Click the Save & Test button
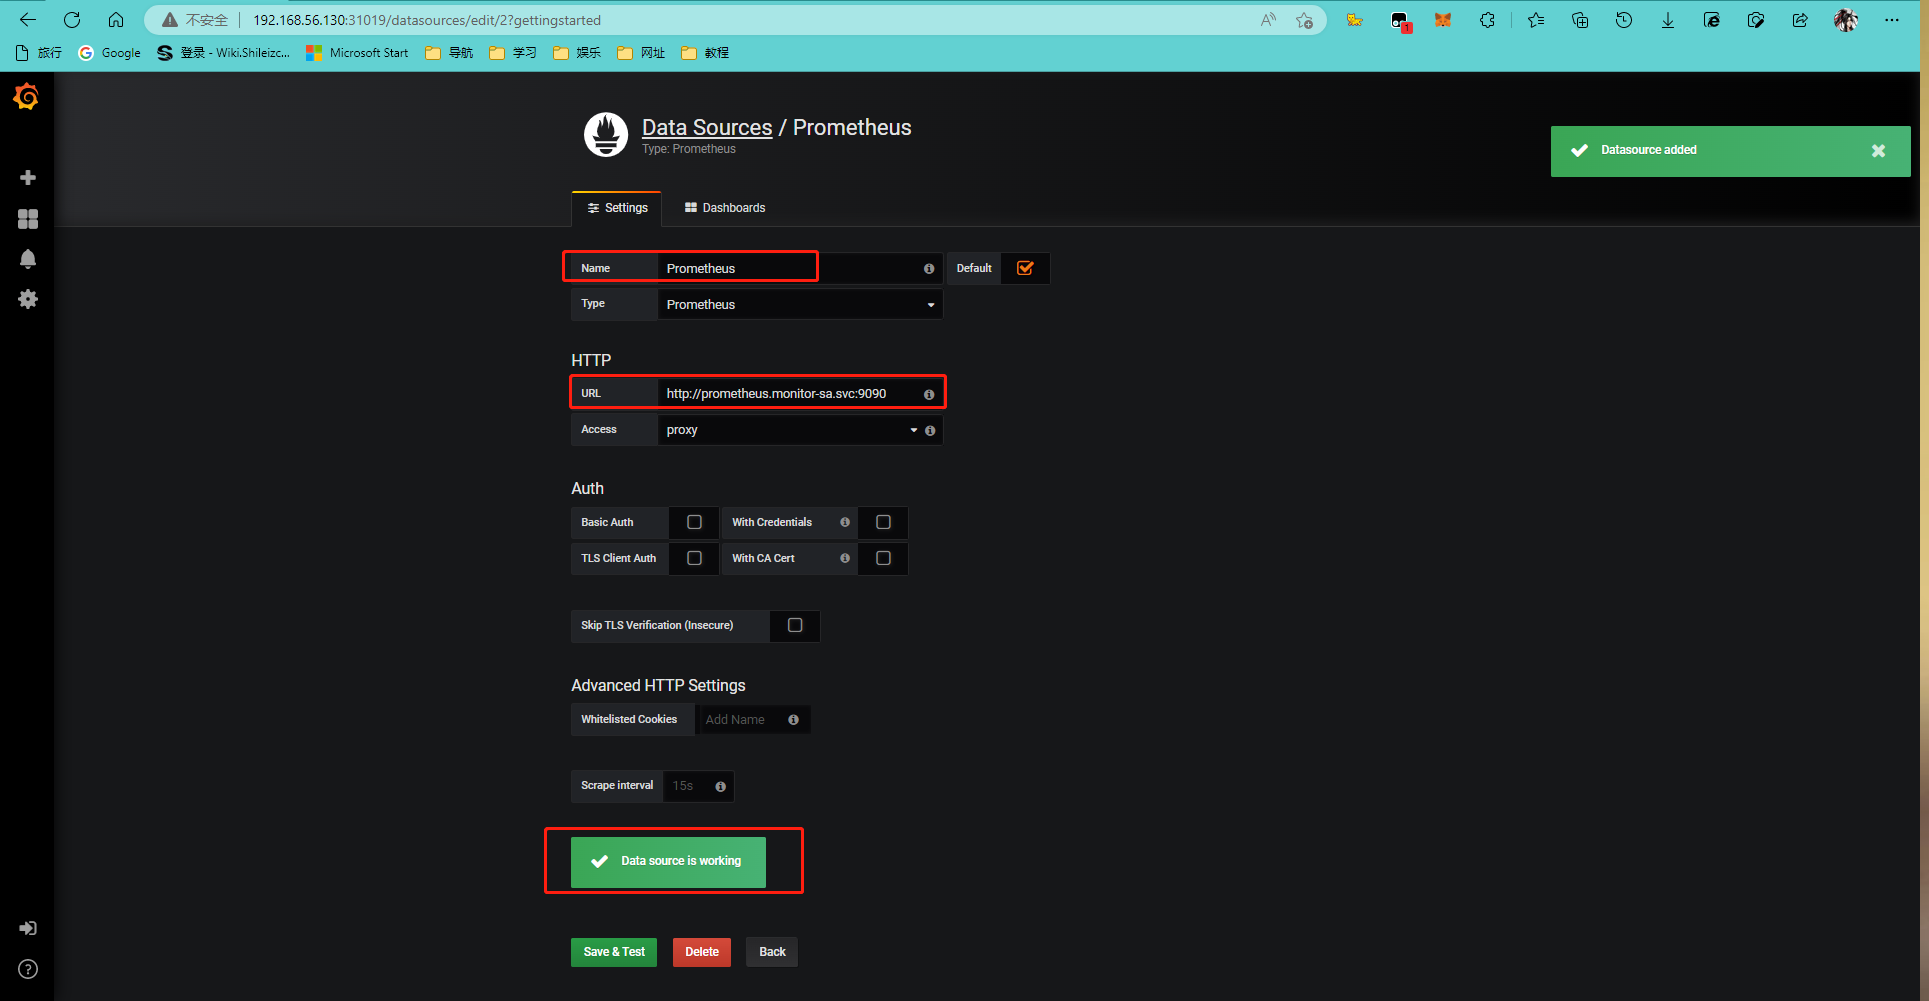The image size is (1929, 1001). [614, 952]
